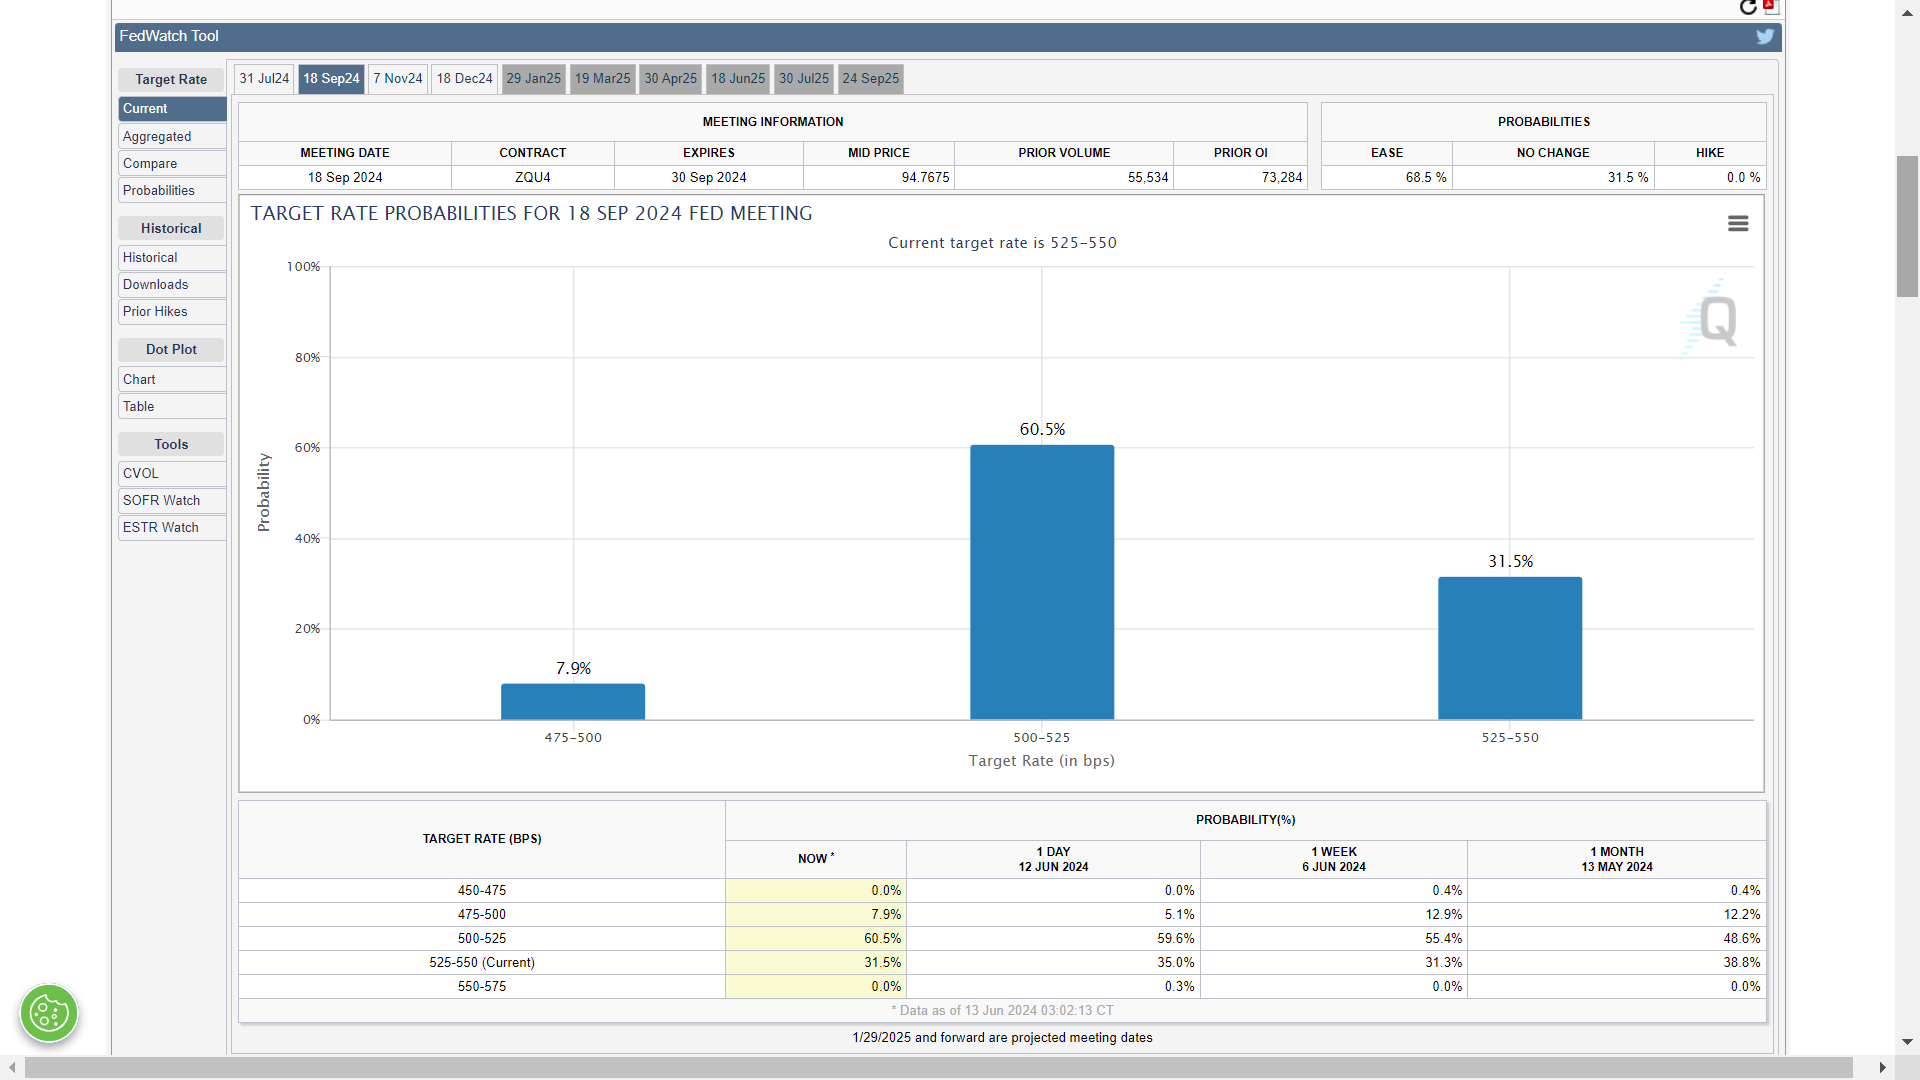The height and width of the screenshot is (1080, 1920).
Task: Click the 500-525 bar showing 60.5%
Action: [1042, 582]
